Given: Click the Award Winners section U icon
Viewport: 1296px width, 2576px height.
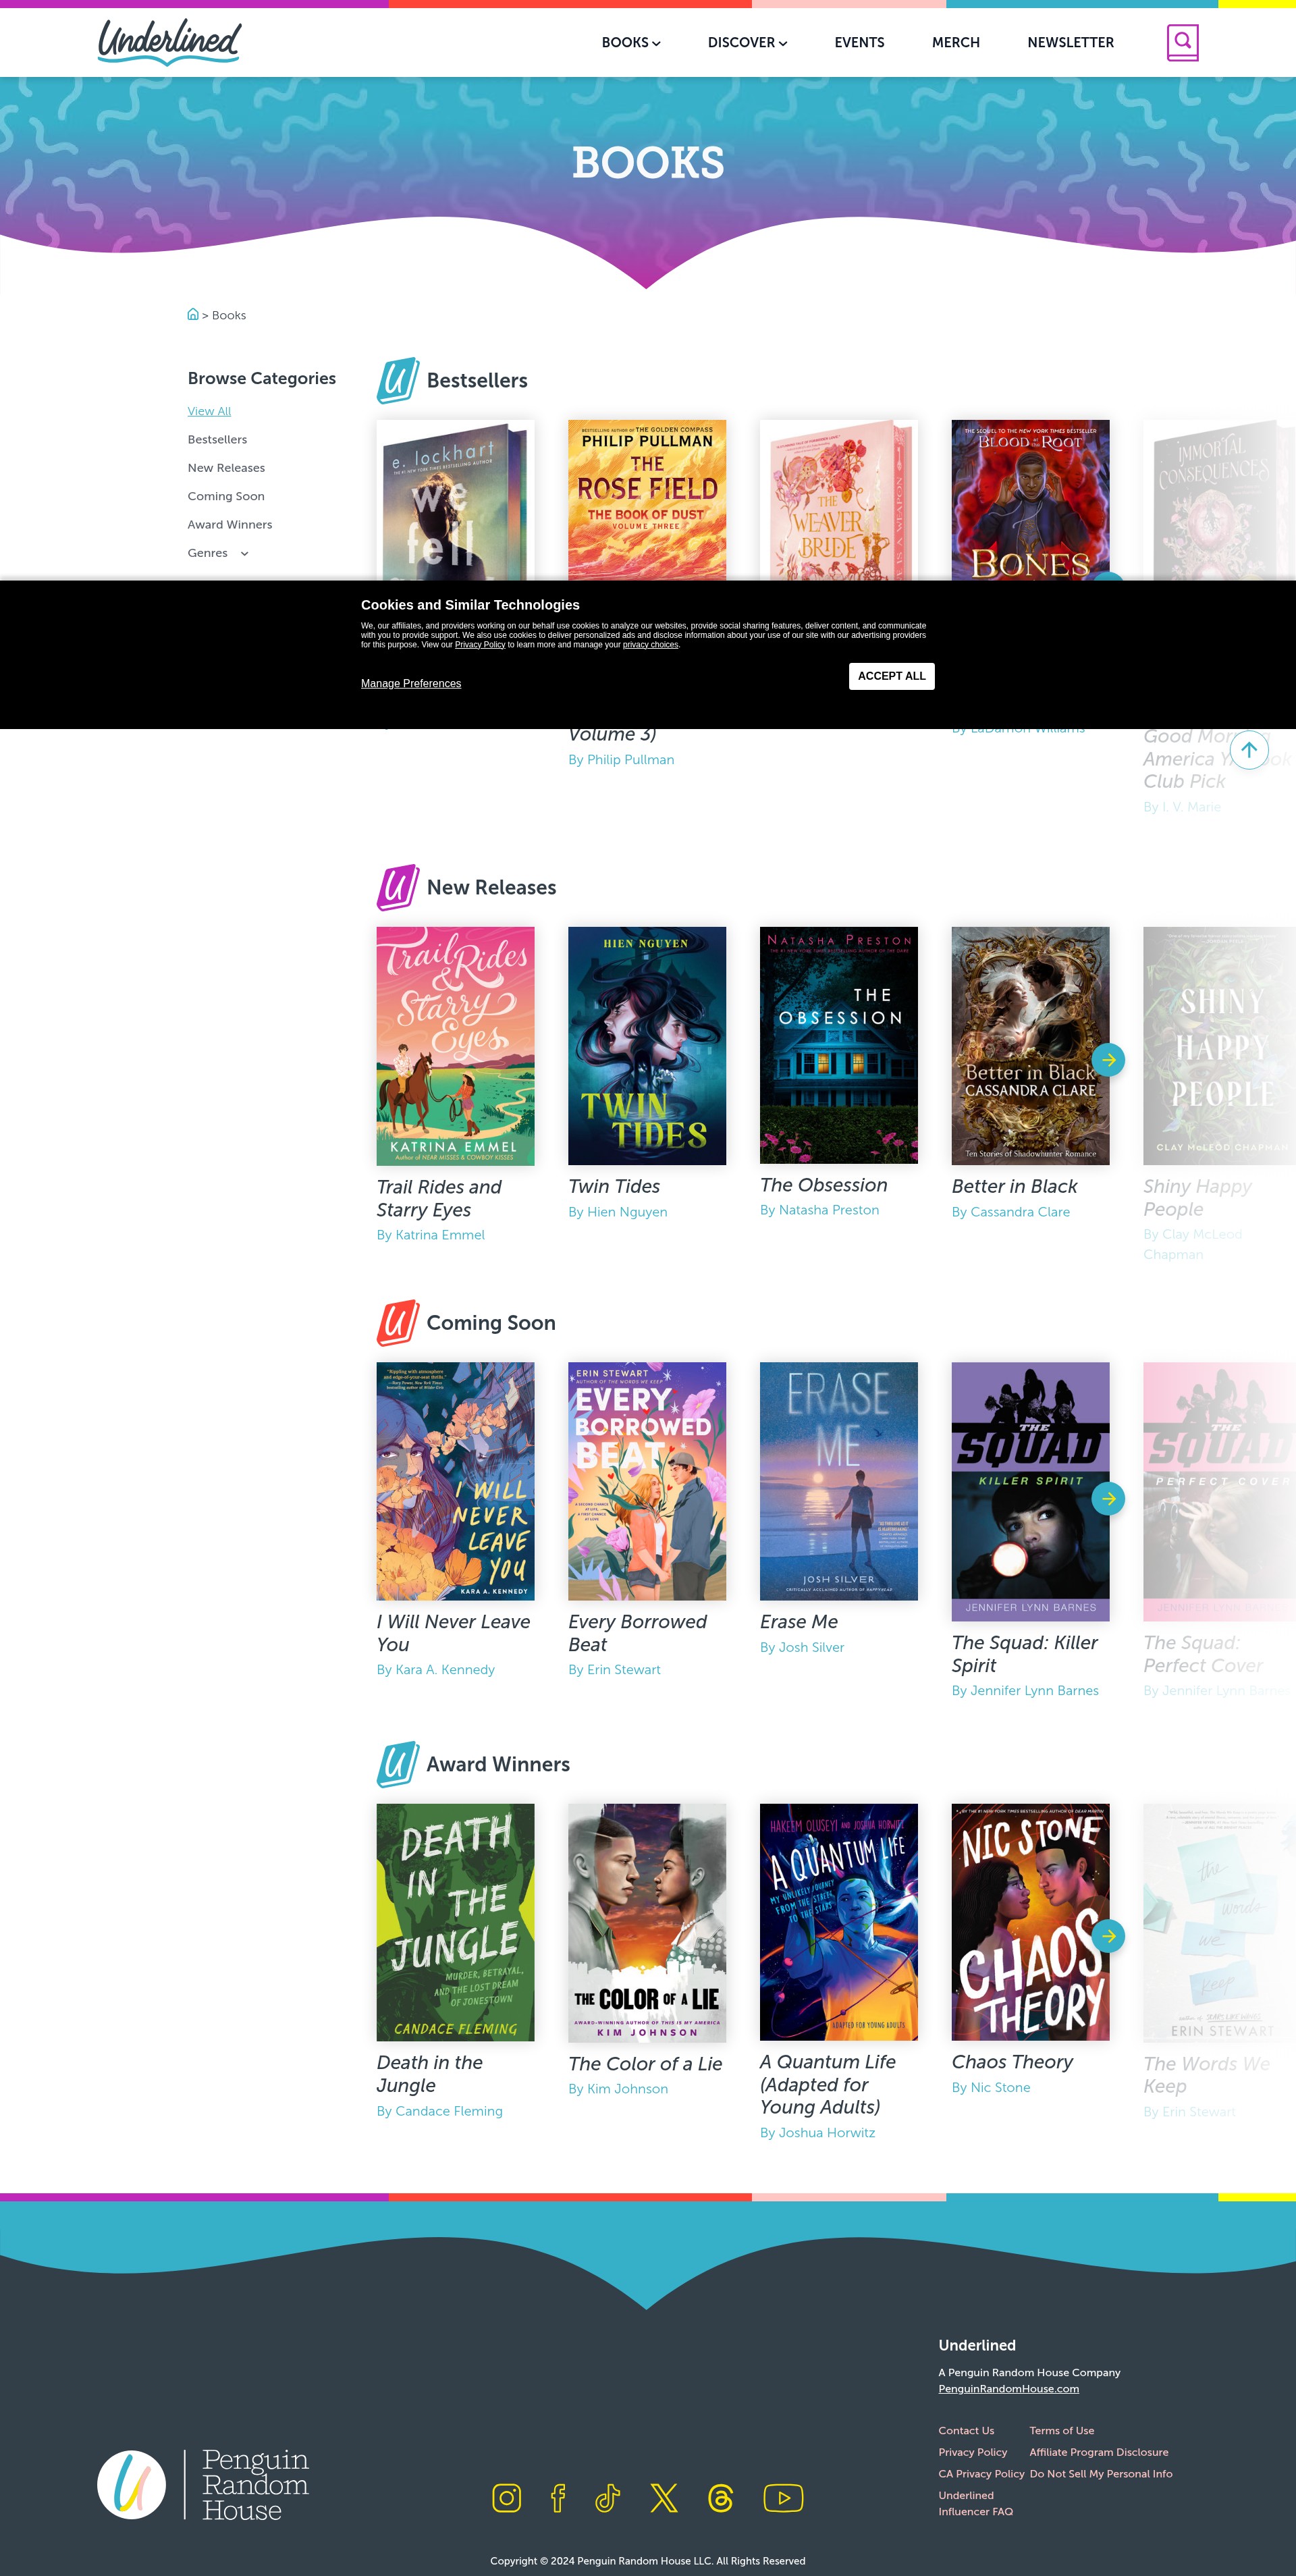Looking at the screenshot, I should click(398, 1764).
